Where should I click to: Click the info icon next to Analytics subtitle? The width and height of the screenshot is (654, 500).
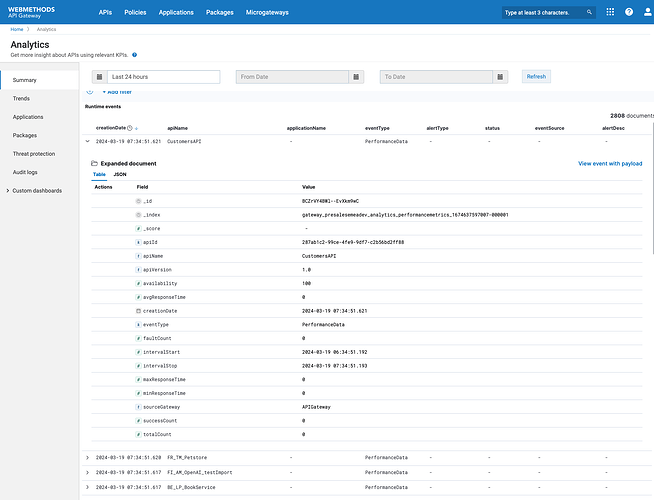click(134, 55)
